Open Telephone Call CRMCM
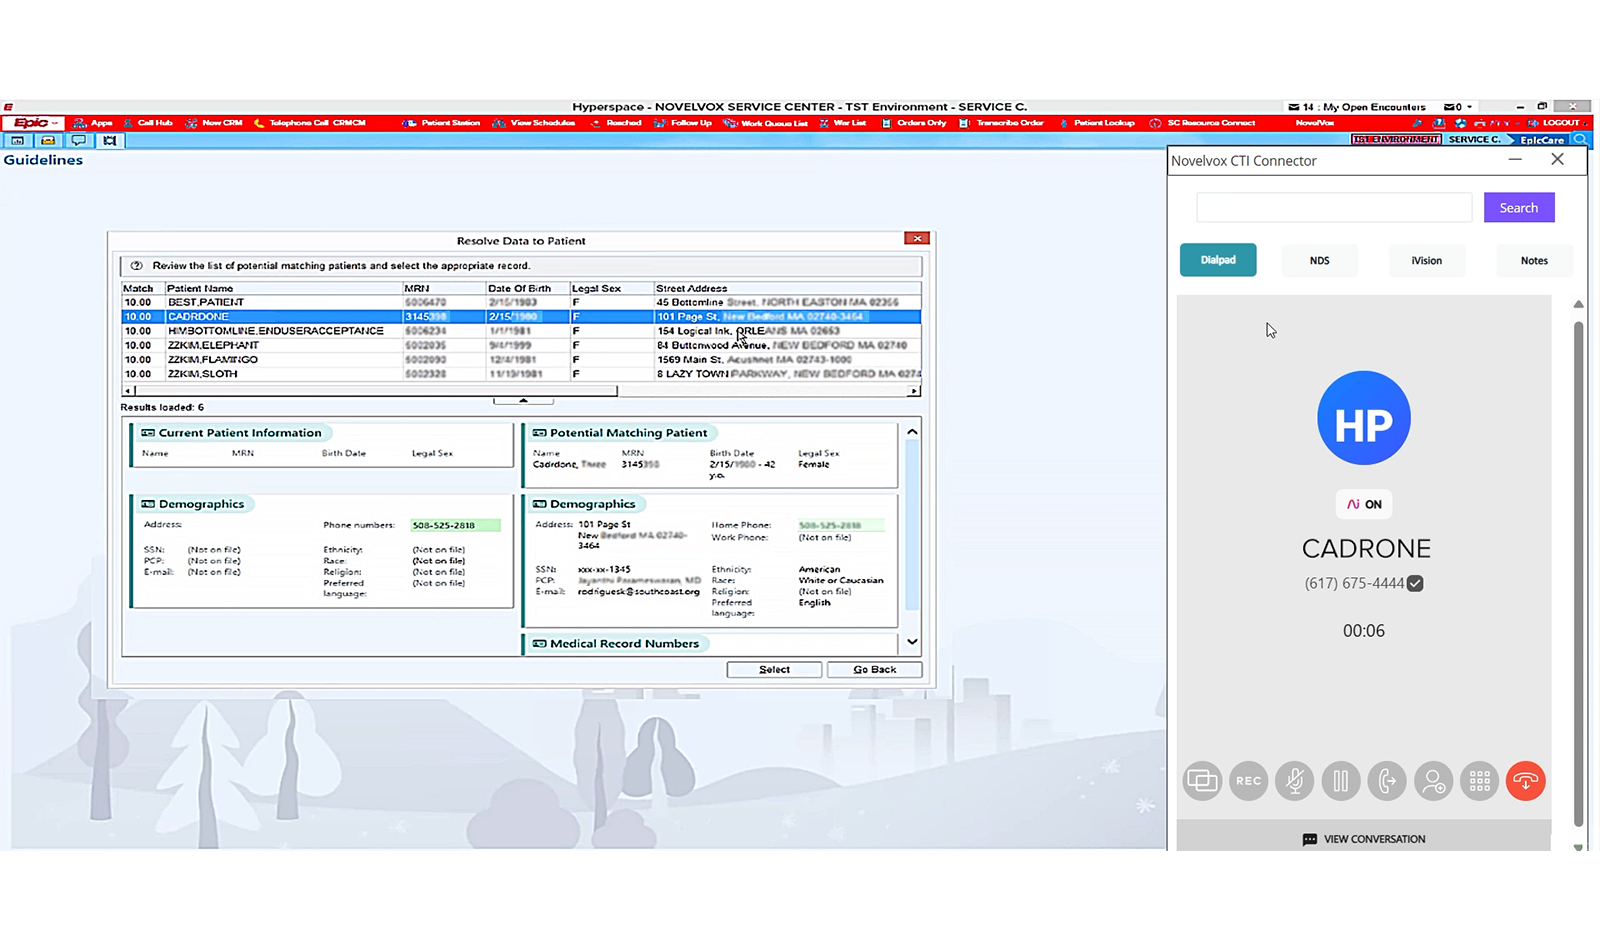Image resolution: width=1600 pixels, height=950 pixels. 310,123
